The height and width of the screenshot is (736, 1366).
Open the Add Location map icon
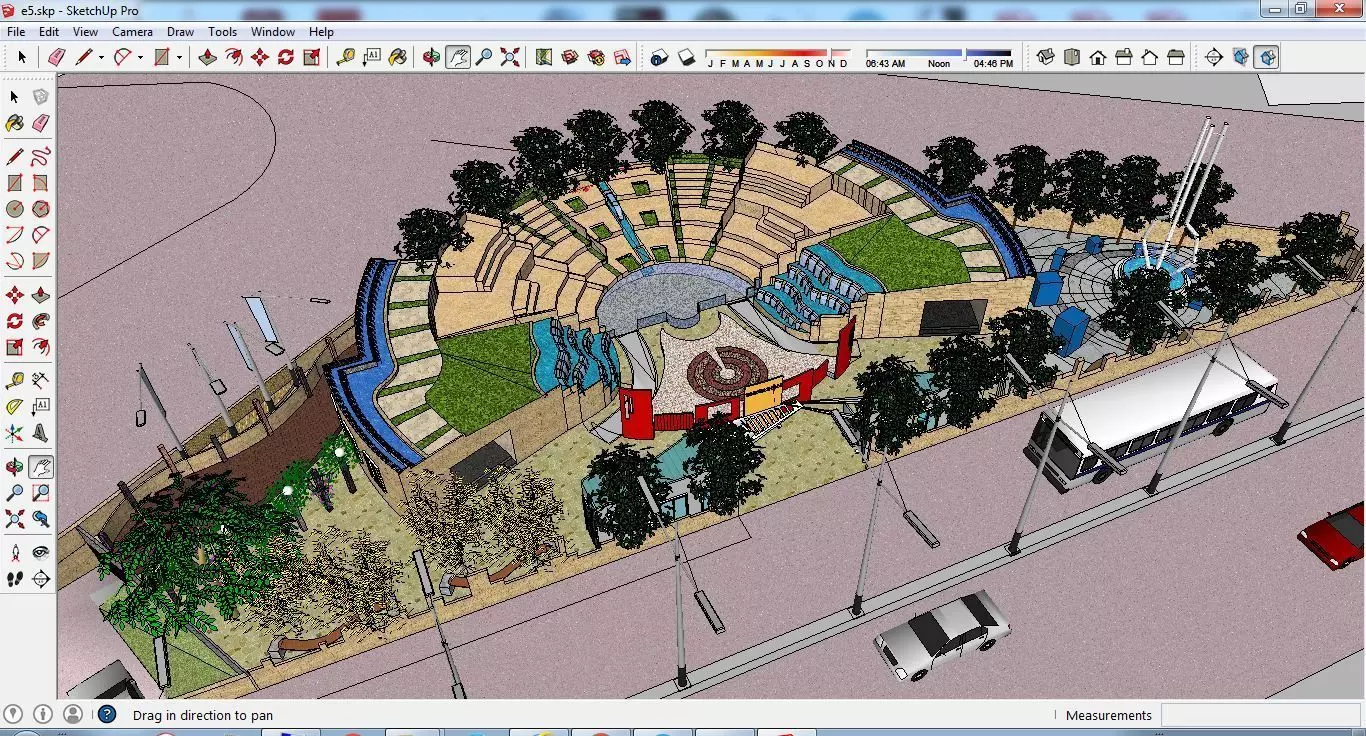click(x=544, y=58)
